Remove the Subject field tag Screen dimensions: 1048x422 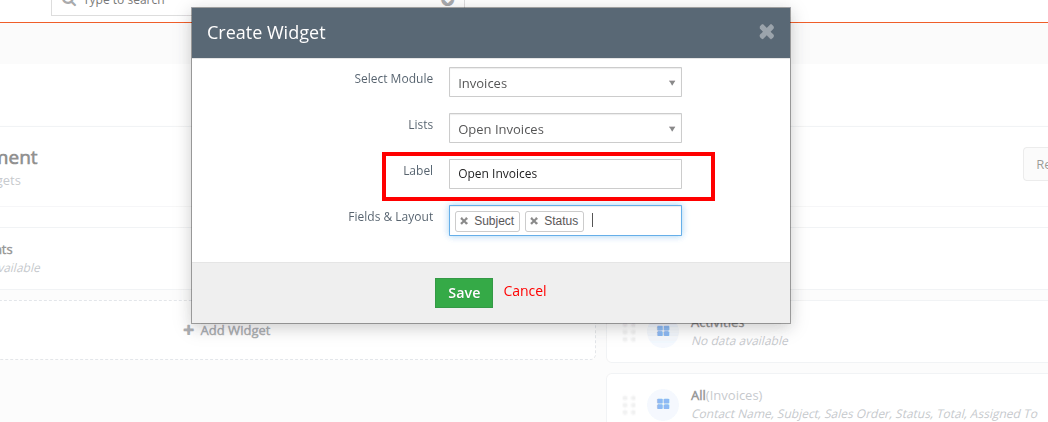click(464, 221)
